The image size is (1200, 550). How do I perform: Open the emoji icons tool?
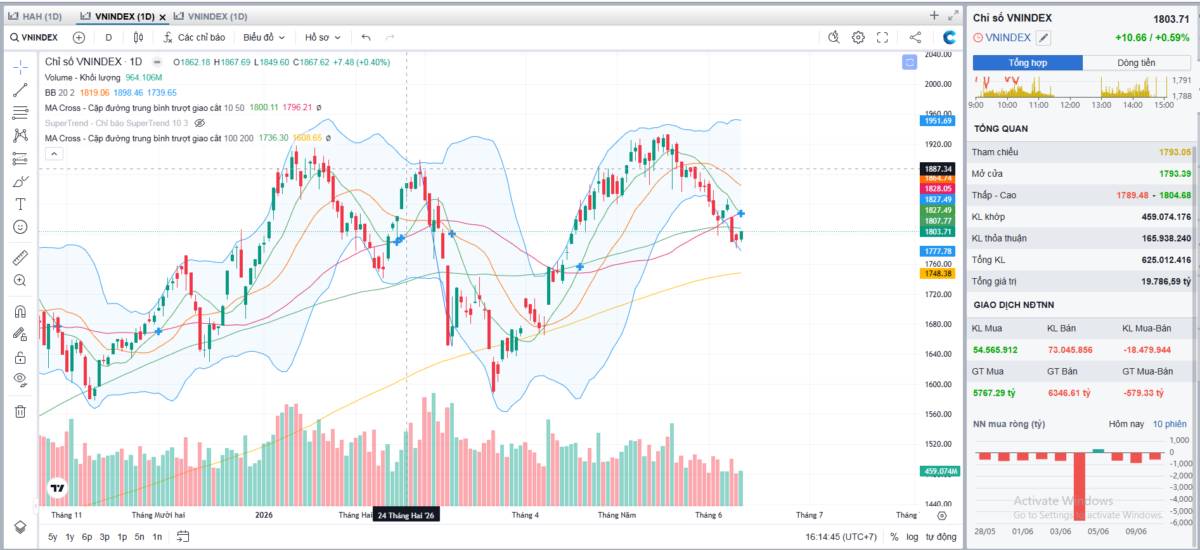(20, 227)
